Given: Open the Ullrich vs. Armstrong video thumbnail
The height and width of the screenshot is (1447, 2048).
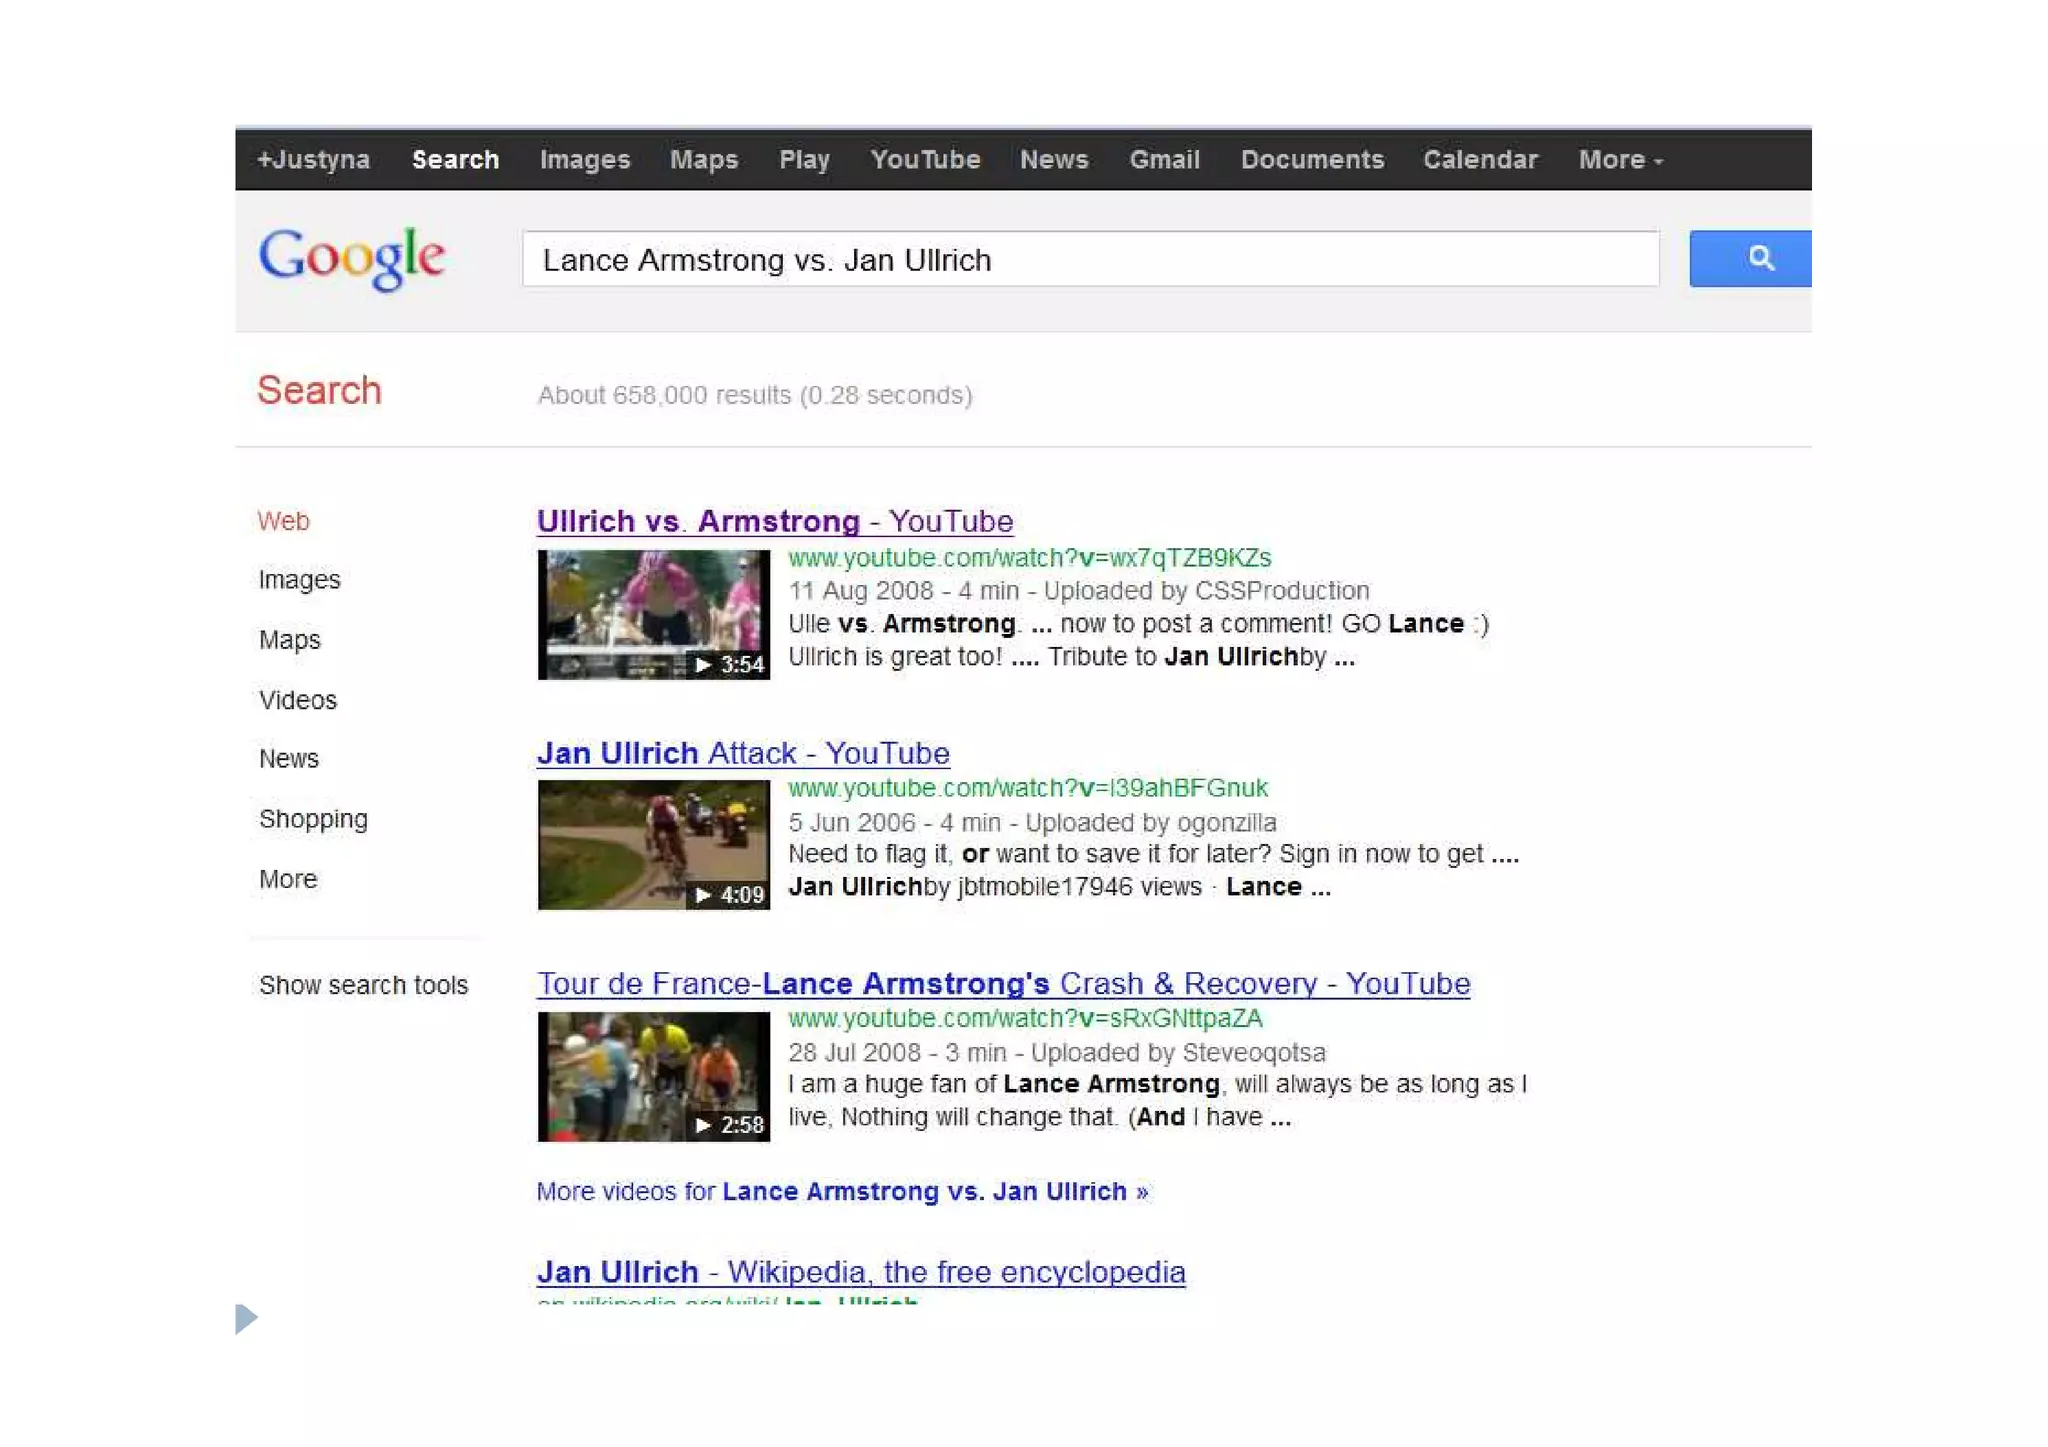Looking at the screenshot, I should pos(653,614).
